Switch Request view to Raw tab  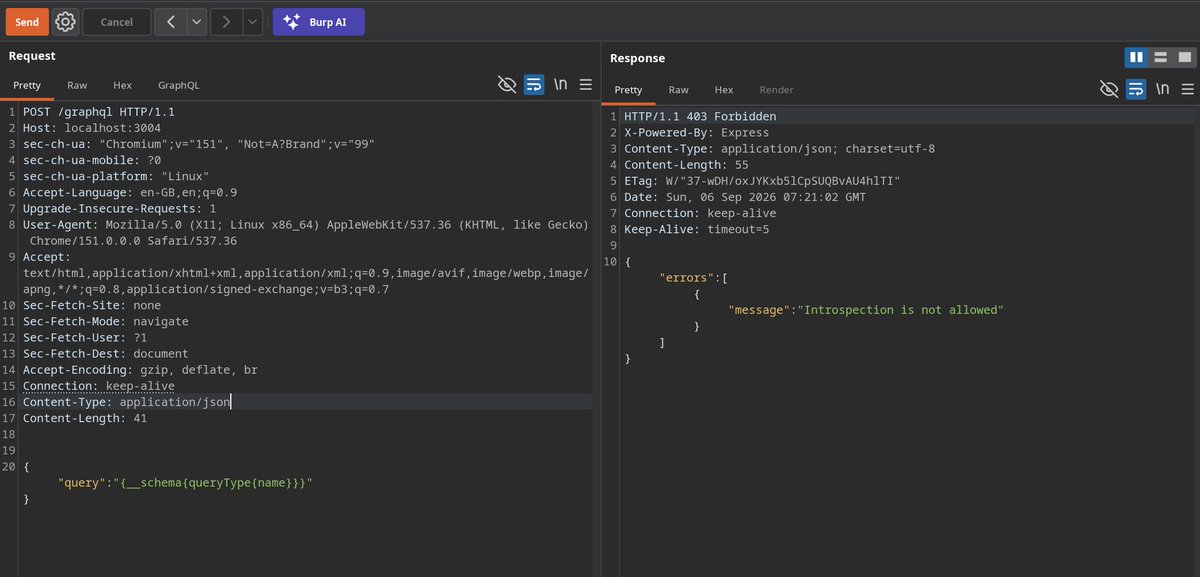(x=77, y=86)
